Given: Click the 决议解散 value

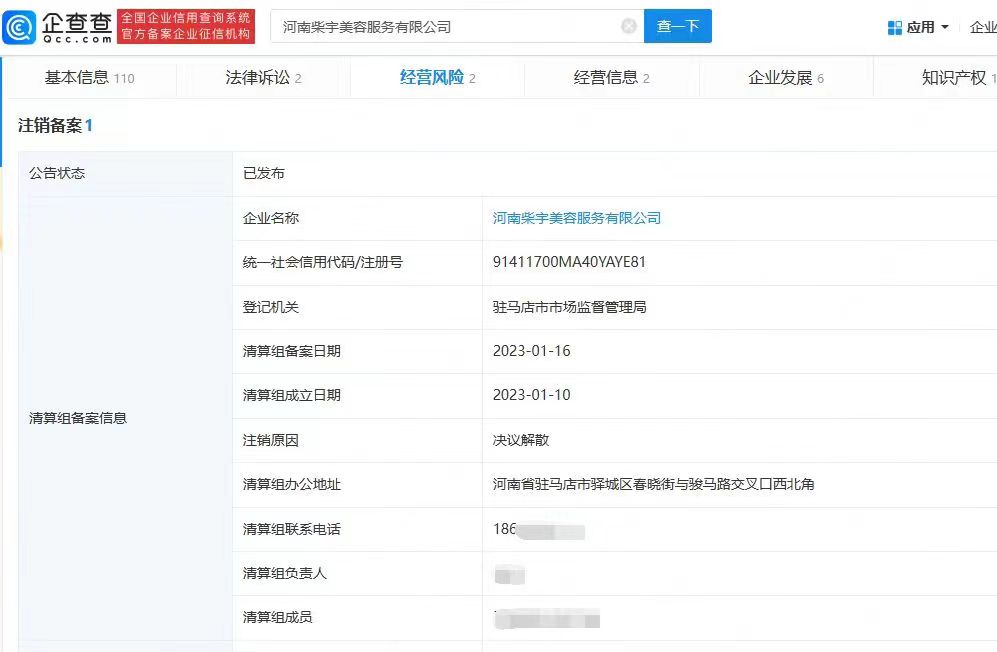Looking at the screenshot, I should (521, 440).
